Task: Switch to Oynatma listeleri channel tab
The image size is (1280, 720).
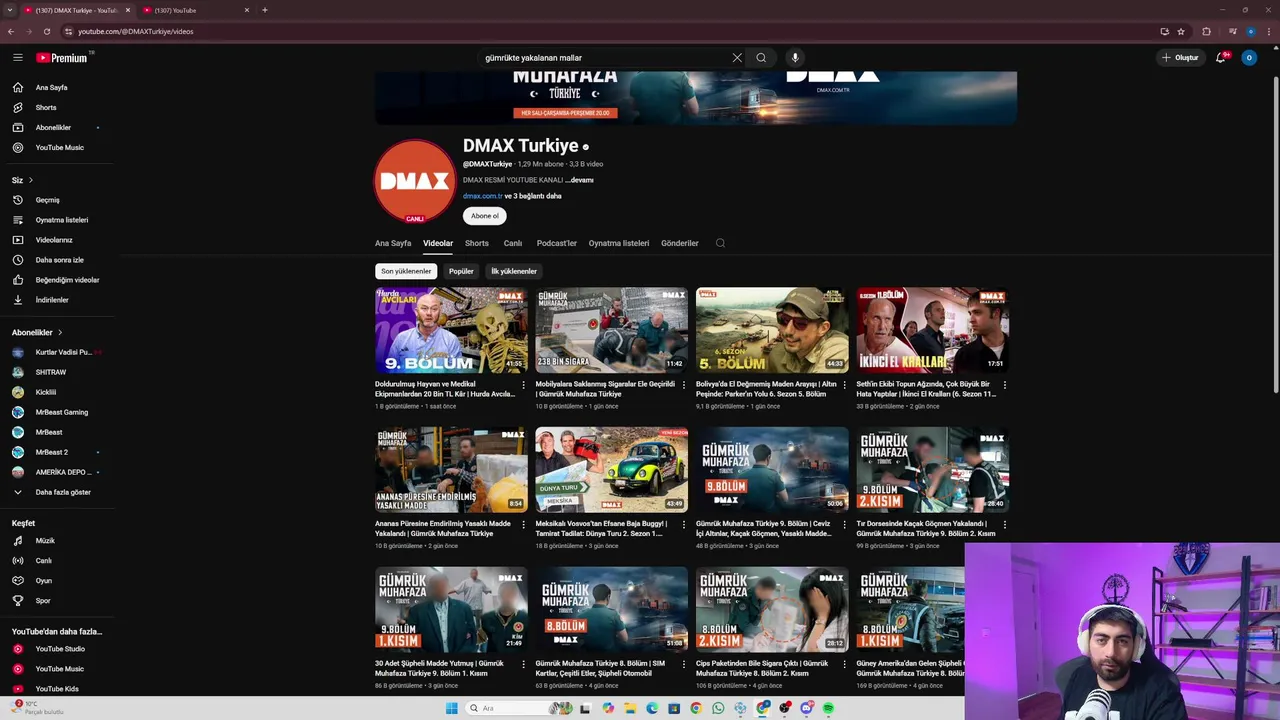Action: (619, 243)
